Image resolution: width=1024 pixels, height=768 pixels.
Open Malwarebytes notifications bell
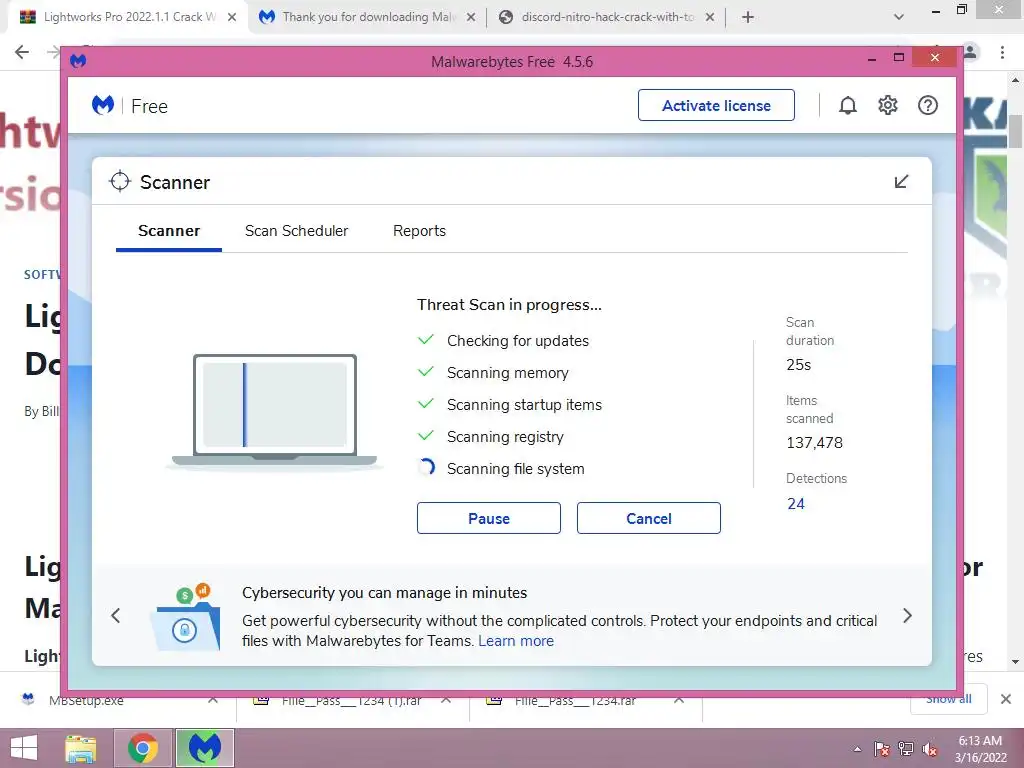tap(847, 105)
